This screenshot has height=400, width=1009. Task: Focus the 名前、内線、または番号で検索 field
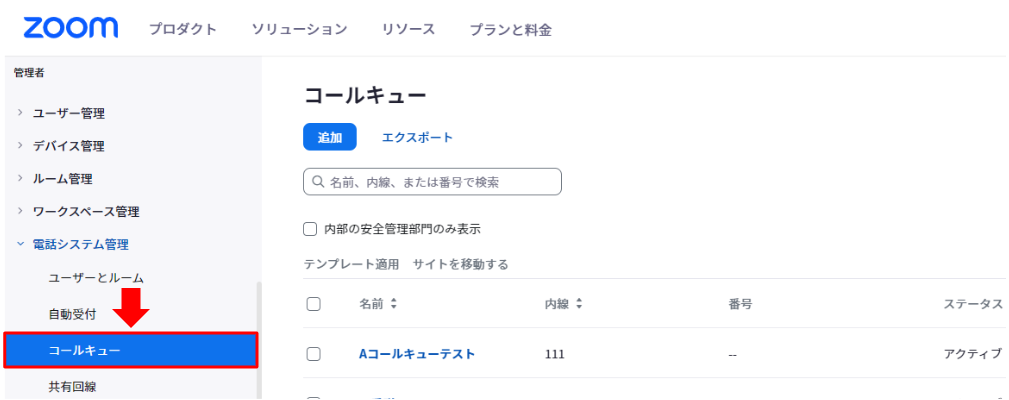(432, 182)
